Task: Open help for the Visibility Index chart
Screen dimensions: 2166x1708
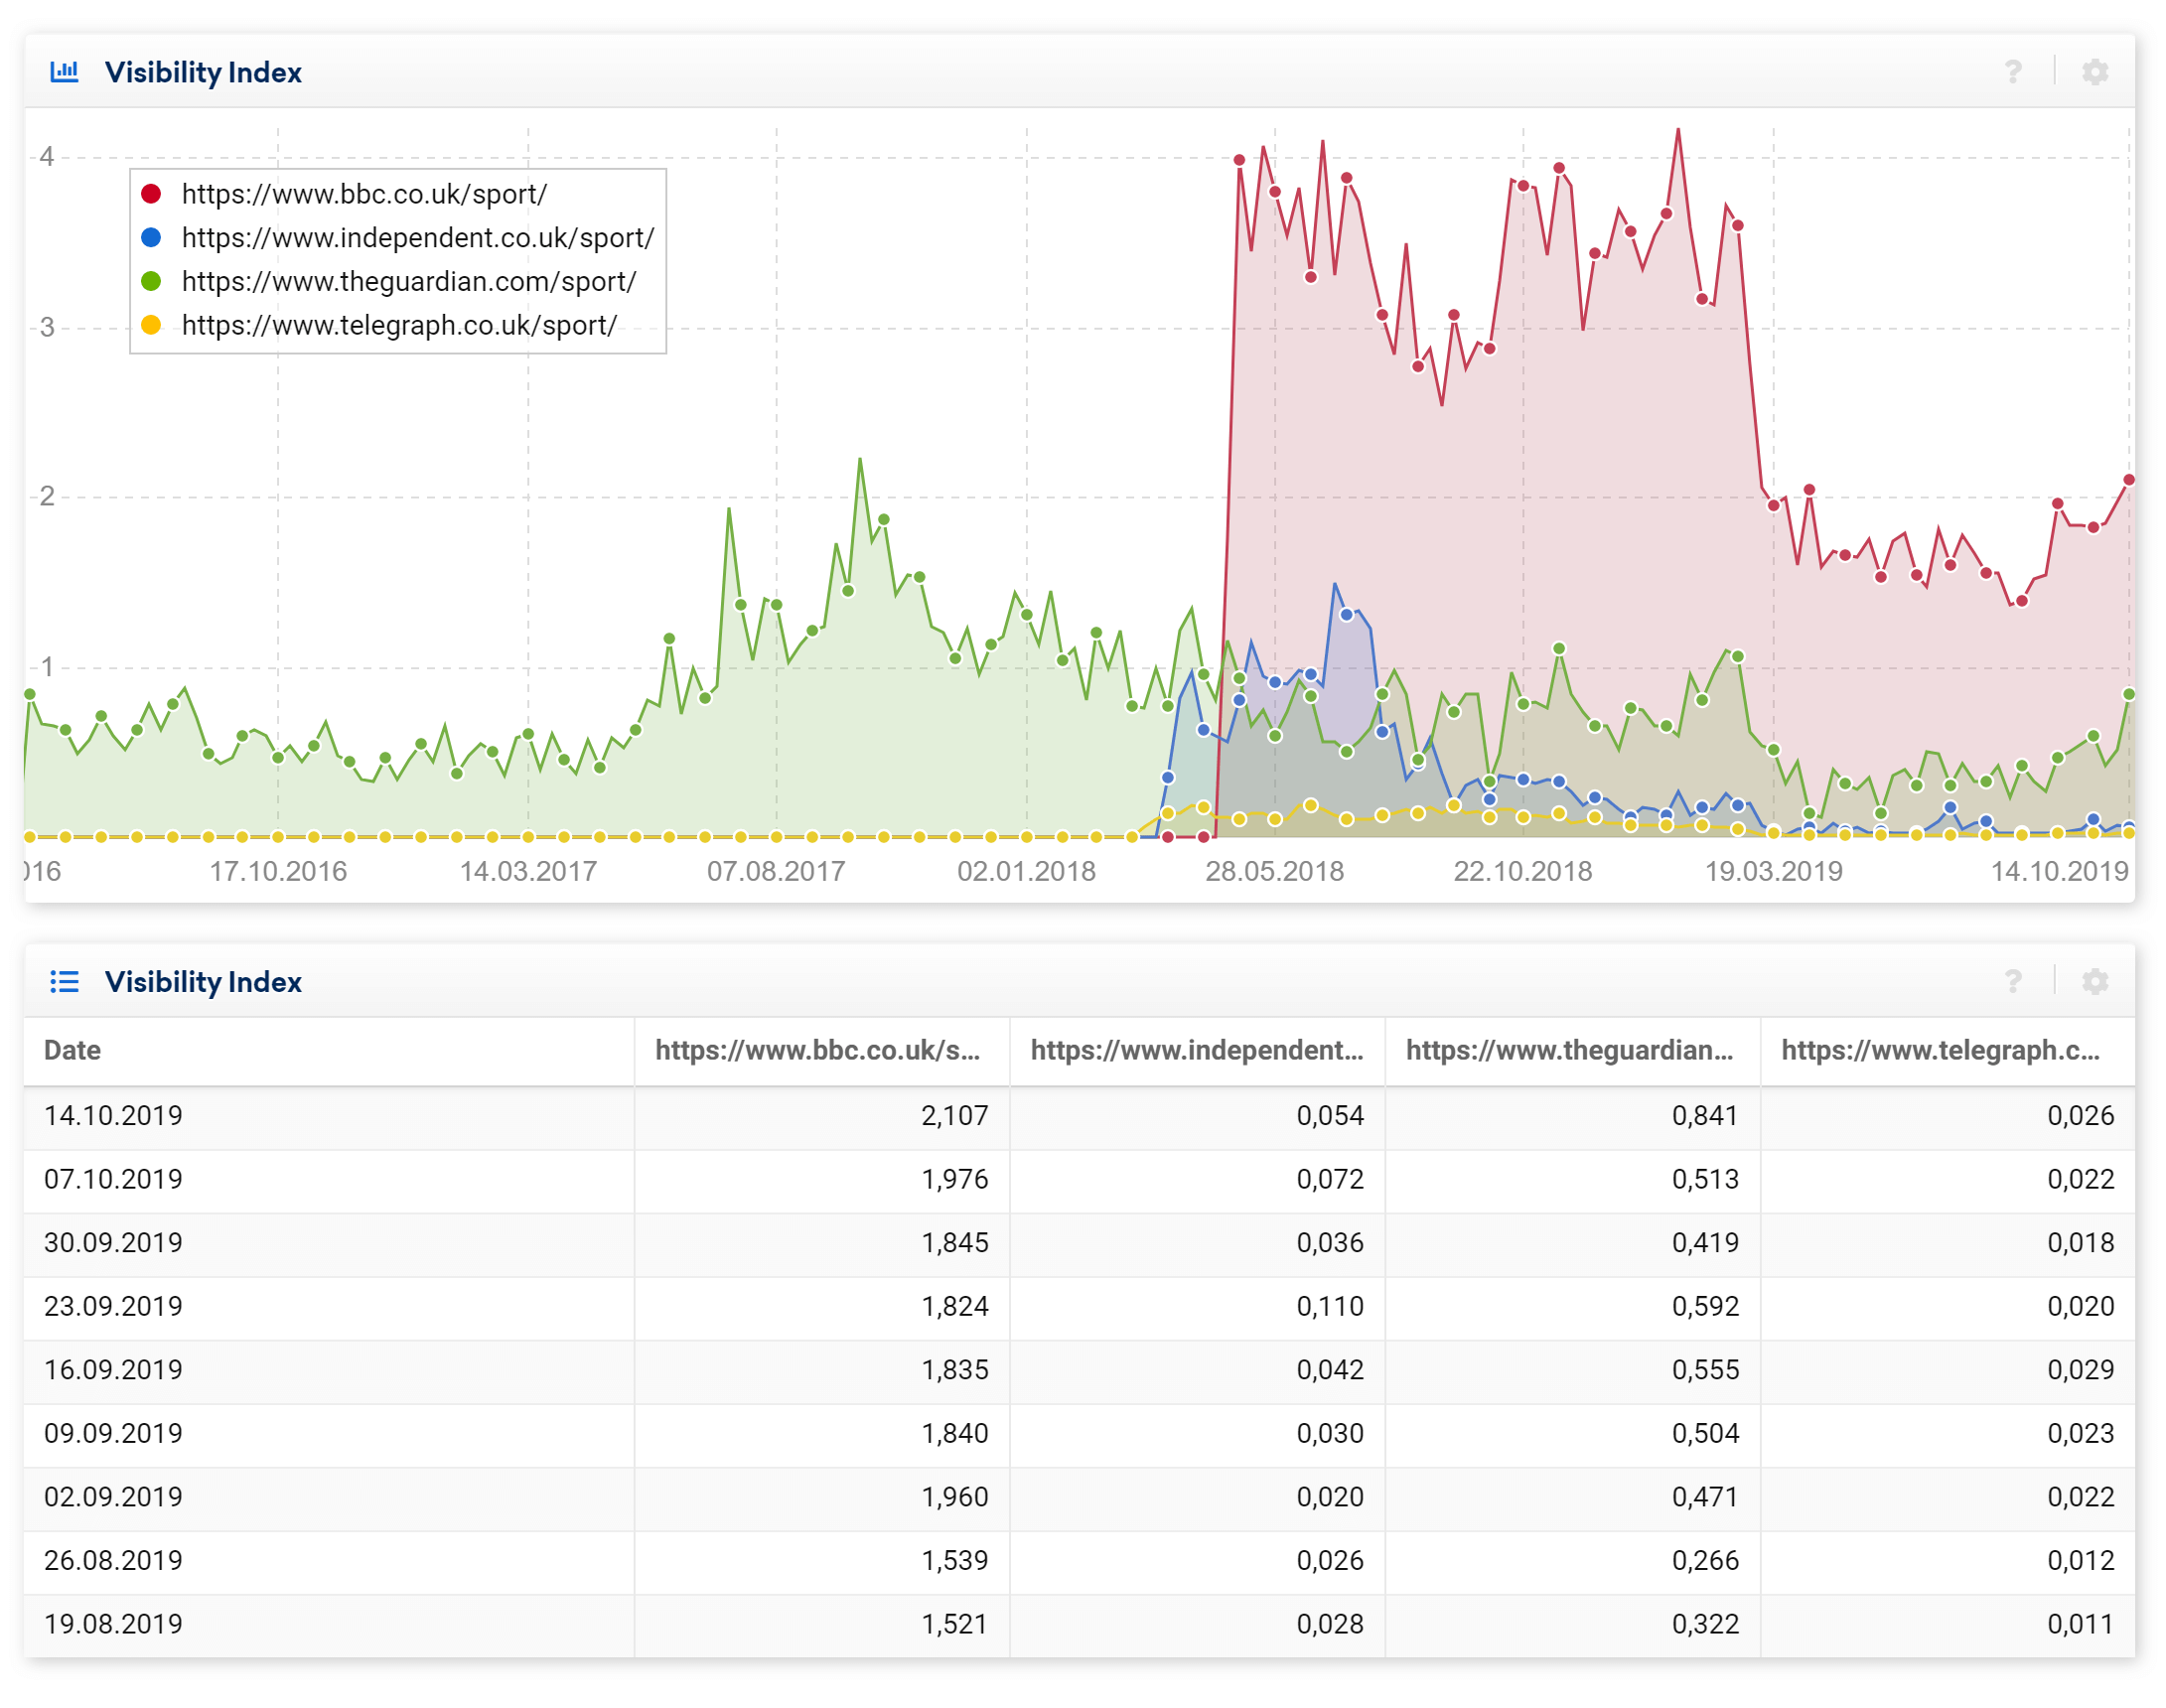Action: [2012, 72]
